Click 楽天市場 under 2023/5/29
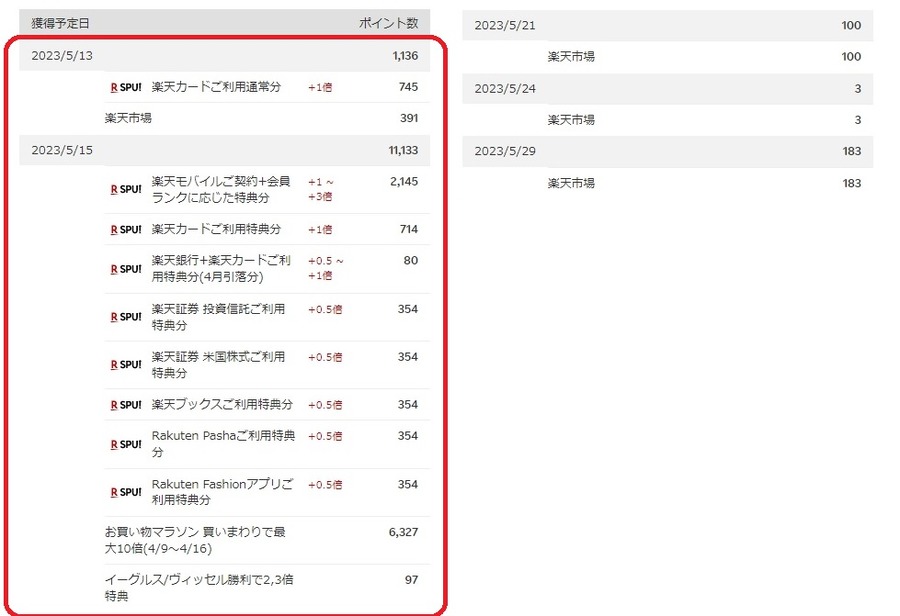 (571, 183)
